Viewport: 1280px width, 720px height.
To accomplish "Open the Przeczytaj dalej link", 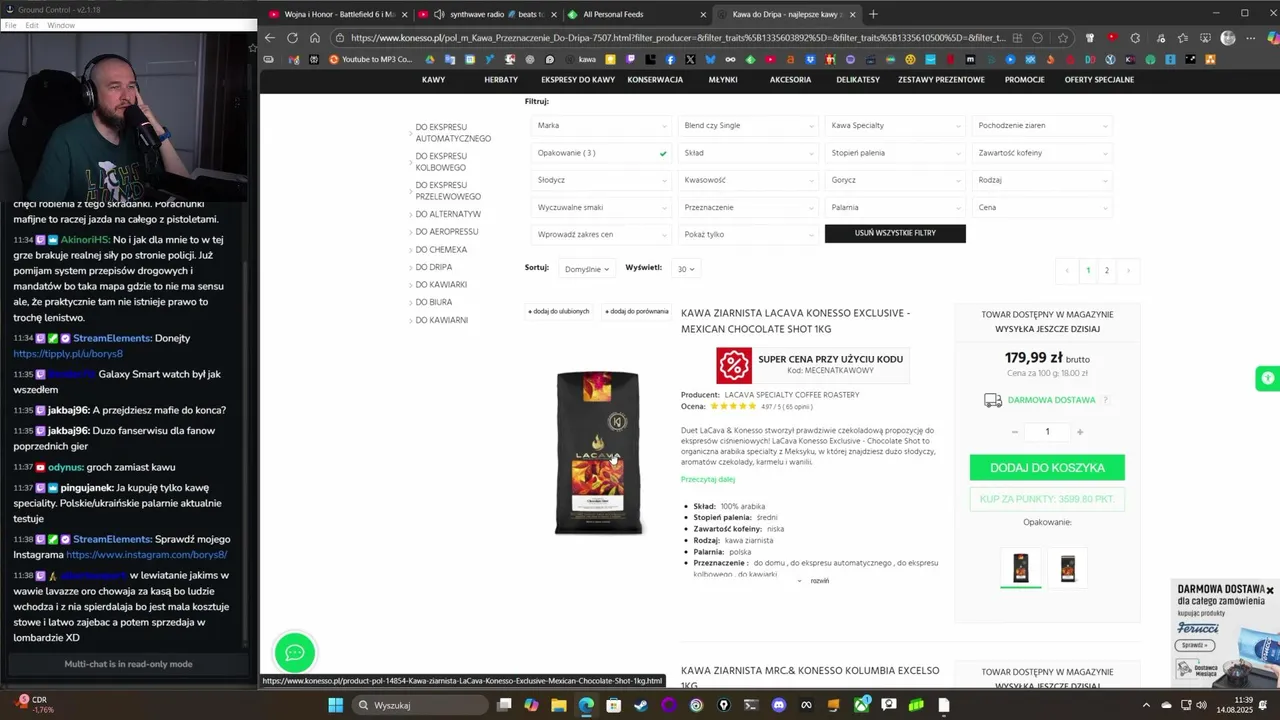I will coord(708,480).
